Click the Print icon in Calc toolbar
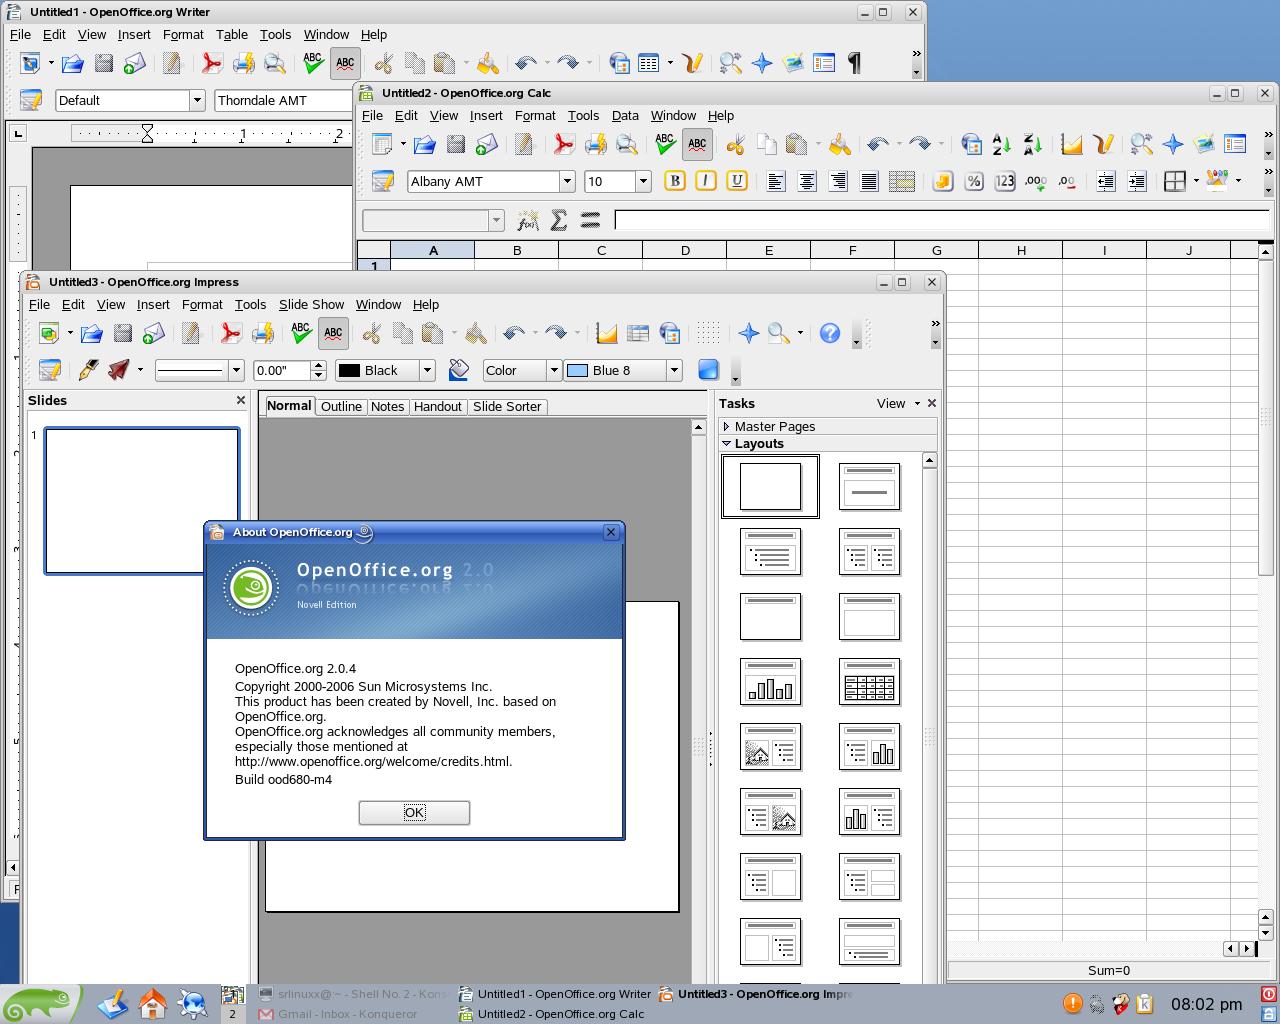This screenshot has width=1280, height=1024. [595, 145]
